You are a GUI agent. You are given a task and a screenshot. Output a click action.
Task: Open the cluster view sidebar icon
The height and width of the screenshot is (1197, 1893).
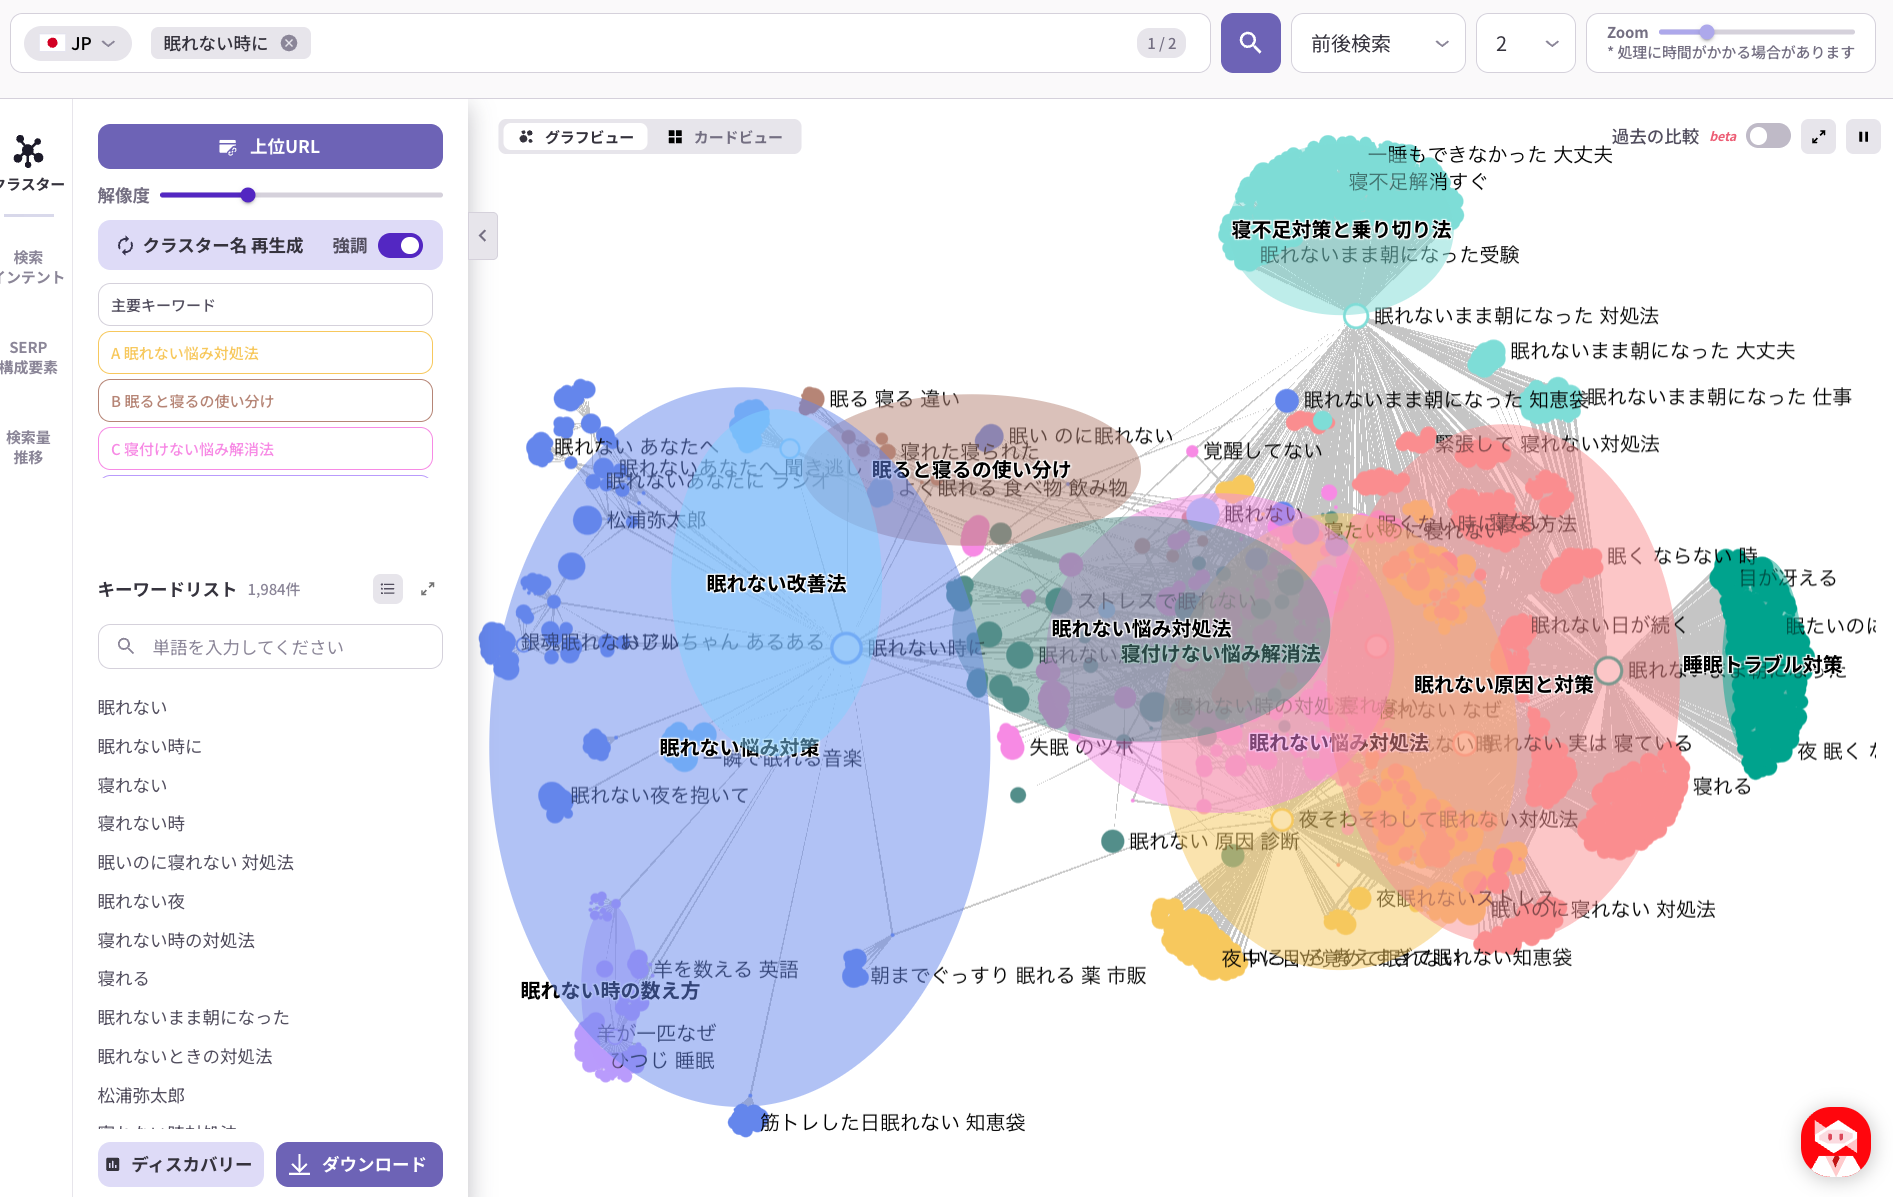[29, 163]
